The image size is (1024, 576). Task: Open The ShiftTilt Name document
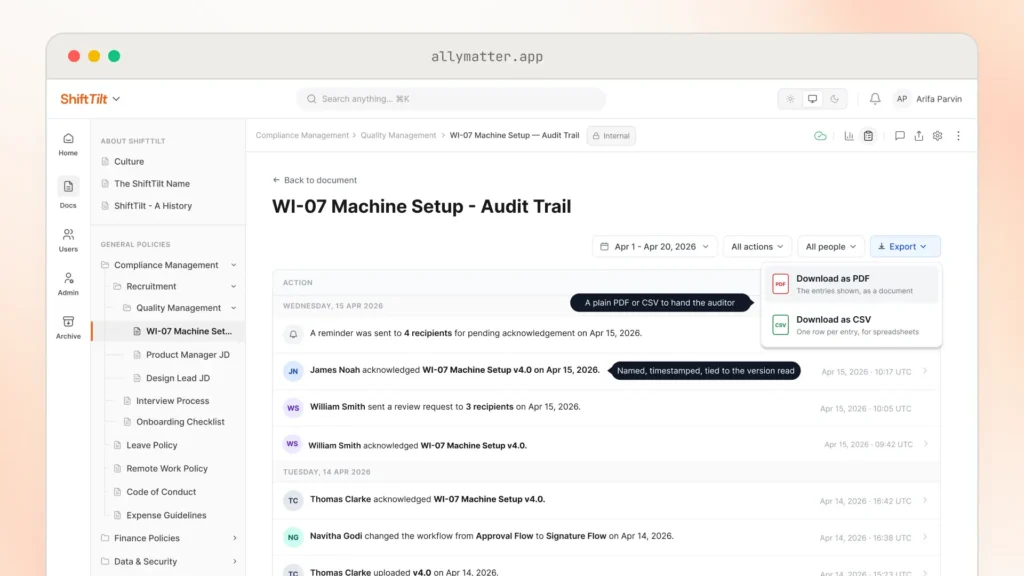(152, 184)
